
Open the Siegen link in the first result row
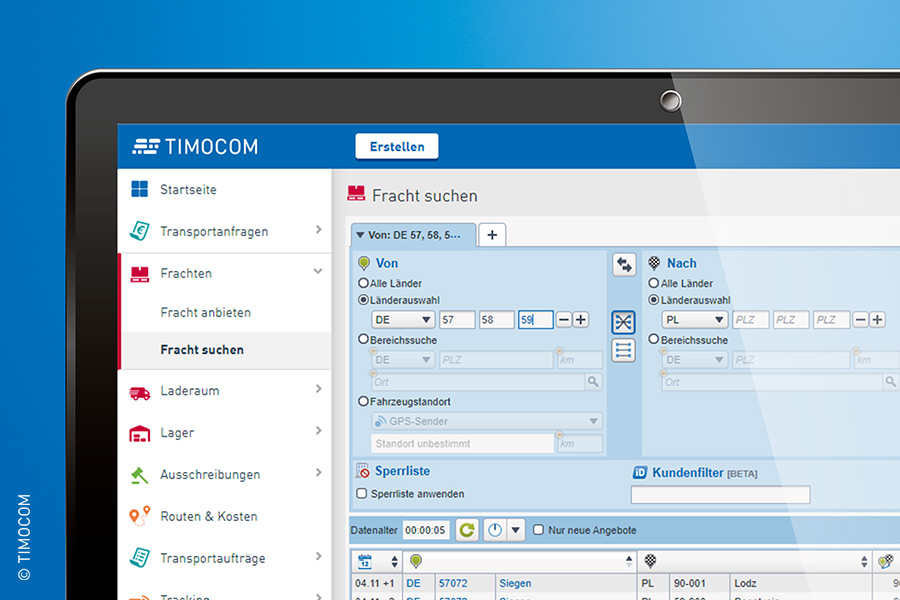pyautogui.click(x=515, y=583)
